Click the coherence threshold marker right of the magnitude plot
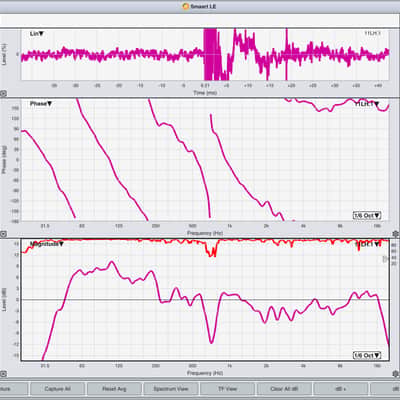This screenshot has width=400, height=400. [385, 258]
